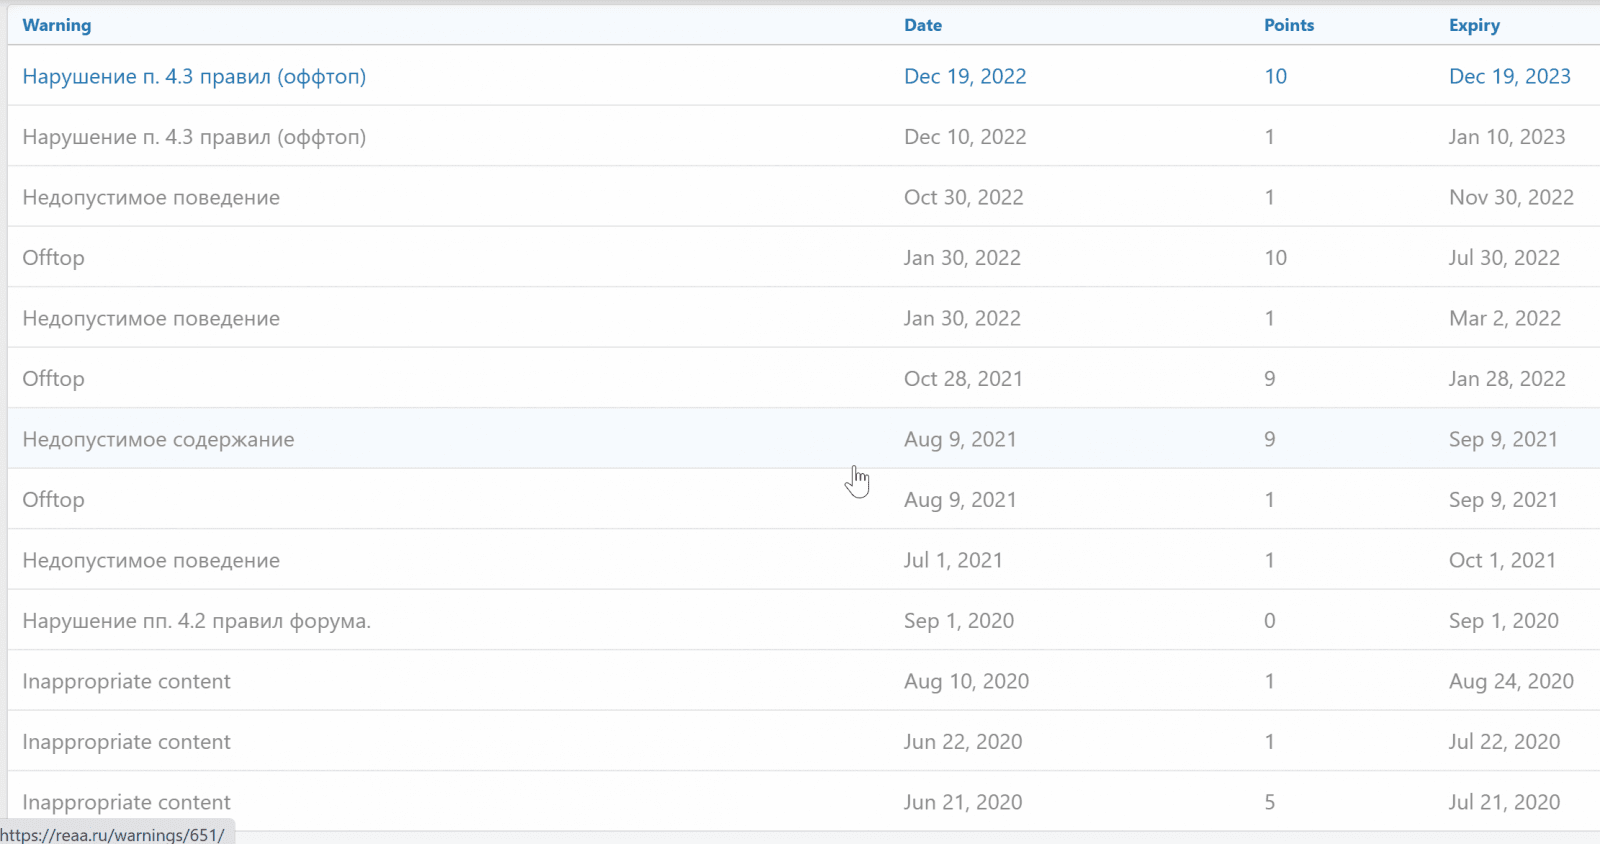This screenshot has height=844, width=1600.
Task: Select Inappropriate content warning dated Jun 21, 2020
Action: (x=126, y=802)
